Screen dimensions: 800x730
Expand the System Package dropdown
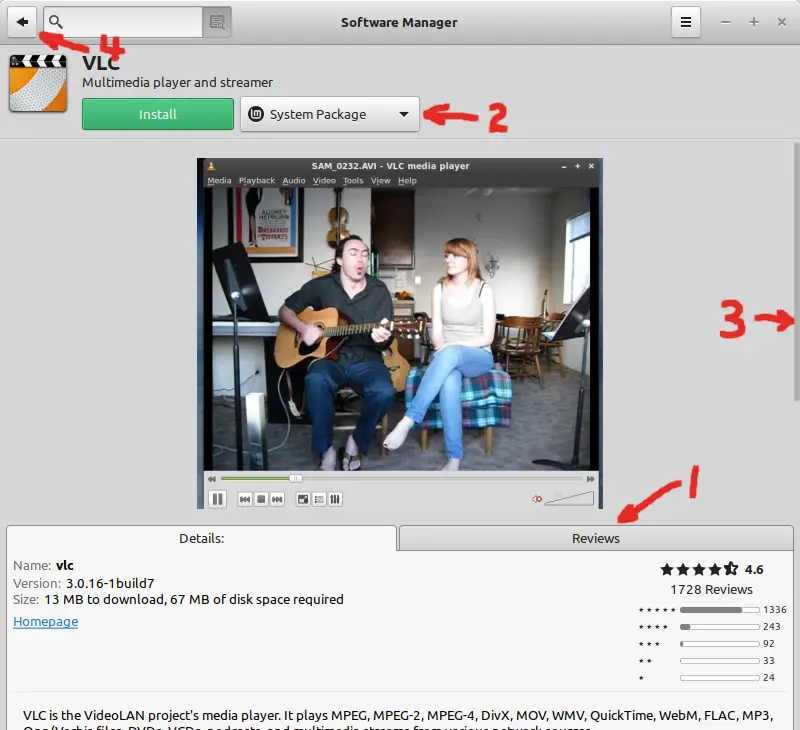click(x=330, y=114)
